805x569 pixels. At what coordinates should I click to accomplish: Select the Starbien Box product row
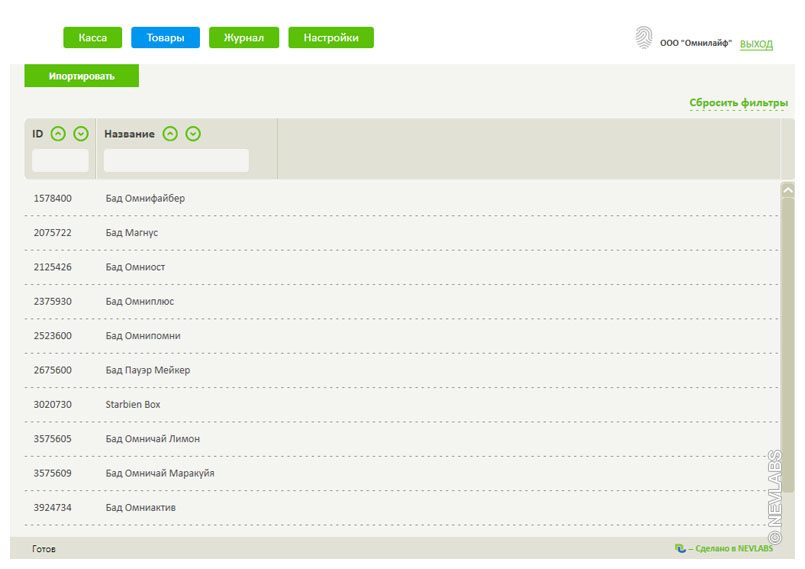tap(133, 404)
